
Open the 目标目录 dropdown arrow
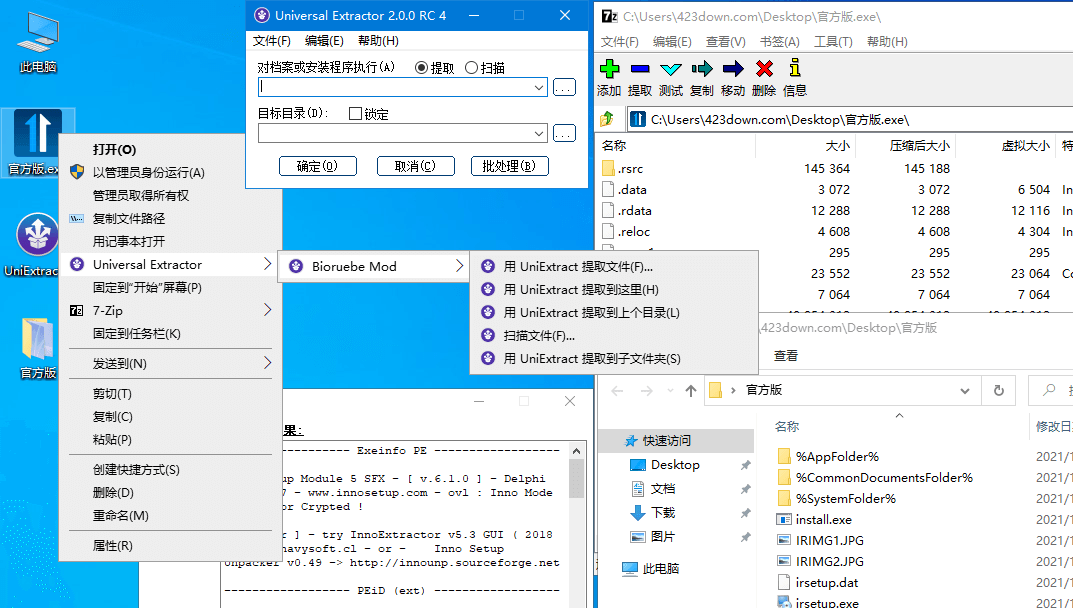536,131
